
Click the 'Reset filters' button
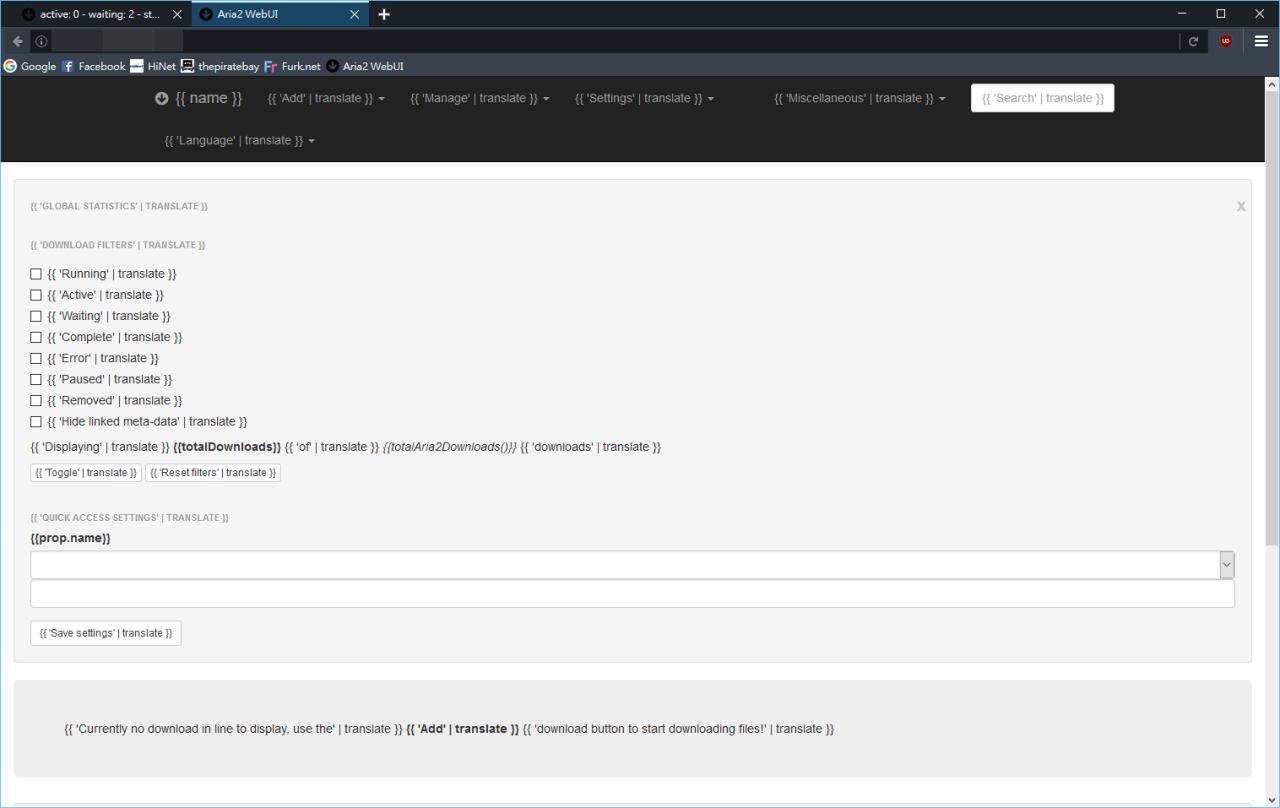(x=213, y=473)
